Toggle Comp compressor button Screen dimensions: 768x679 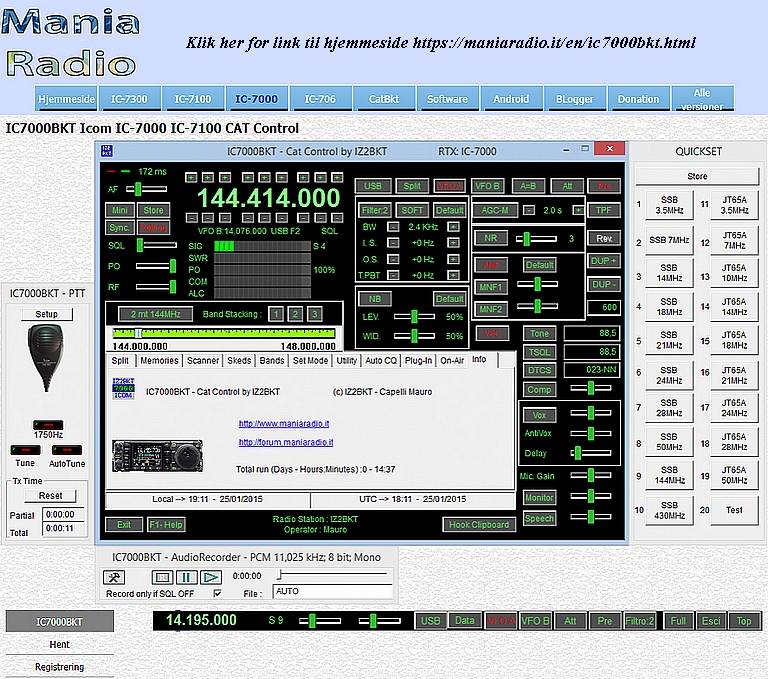539,389
